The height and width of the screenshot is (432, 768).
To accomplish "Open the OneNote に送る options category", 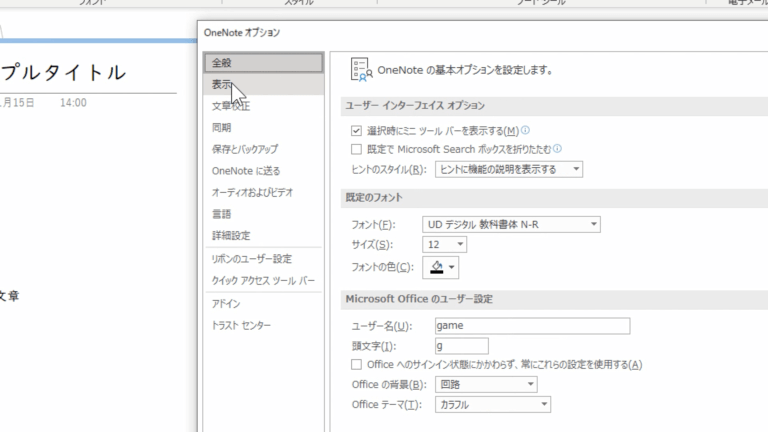I will [x=264, y=170].
